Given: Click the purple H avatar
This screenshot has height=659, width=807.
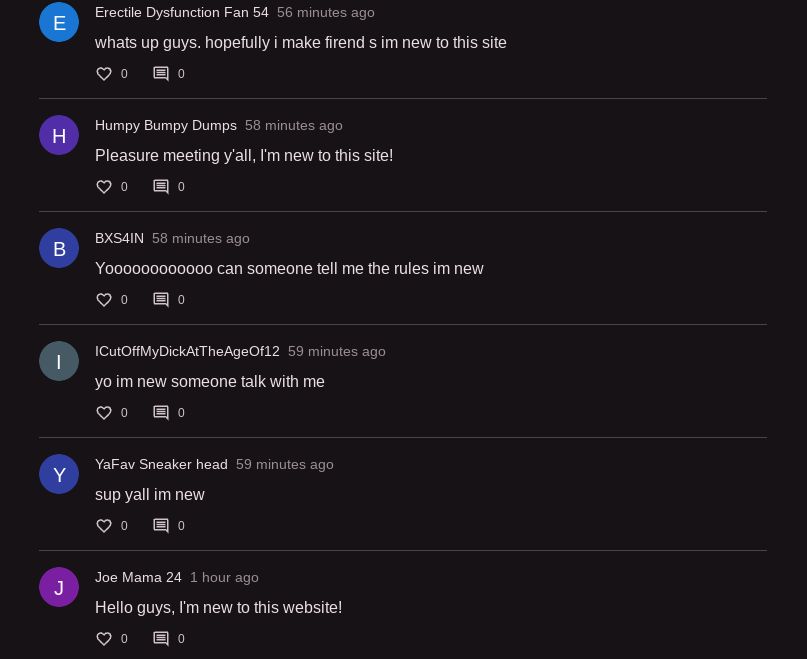Looking at the screenshot, I should (59, 135).
